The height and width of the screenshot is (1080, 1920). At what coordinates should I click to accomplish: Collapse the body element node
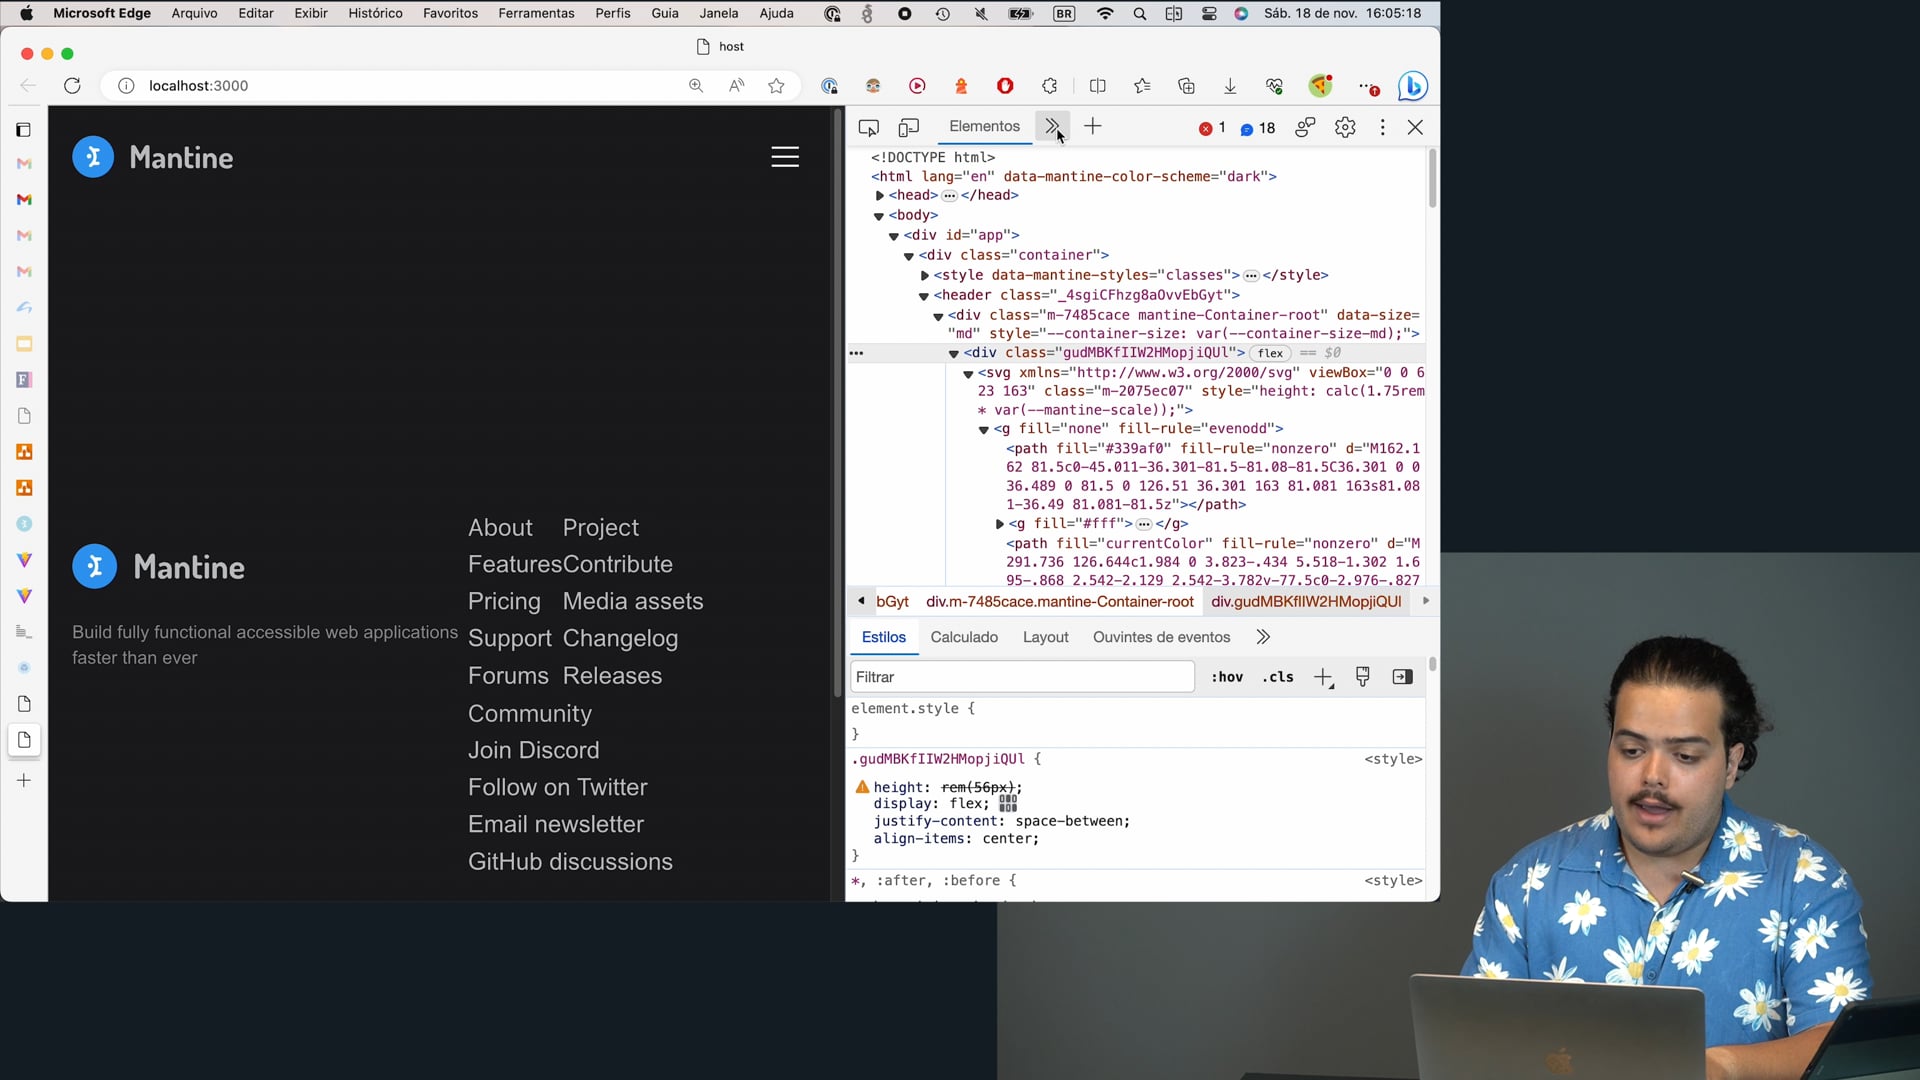(879, 216)
